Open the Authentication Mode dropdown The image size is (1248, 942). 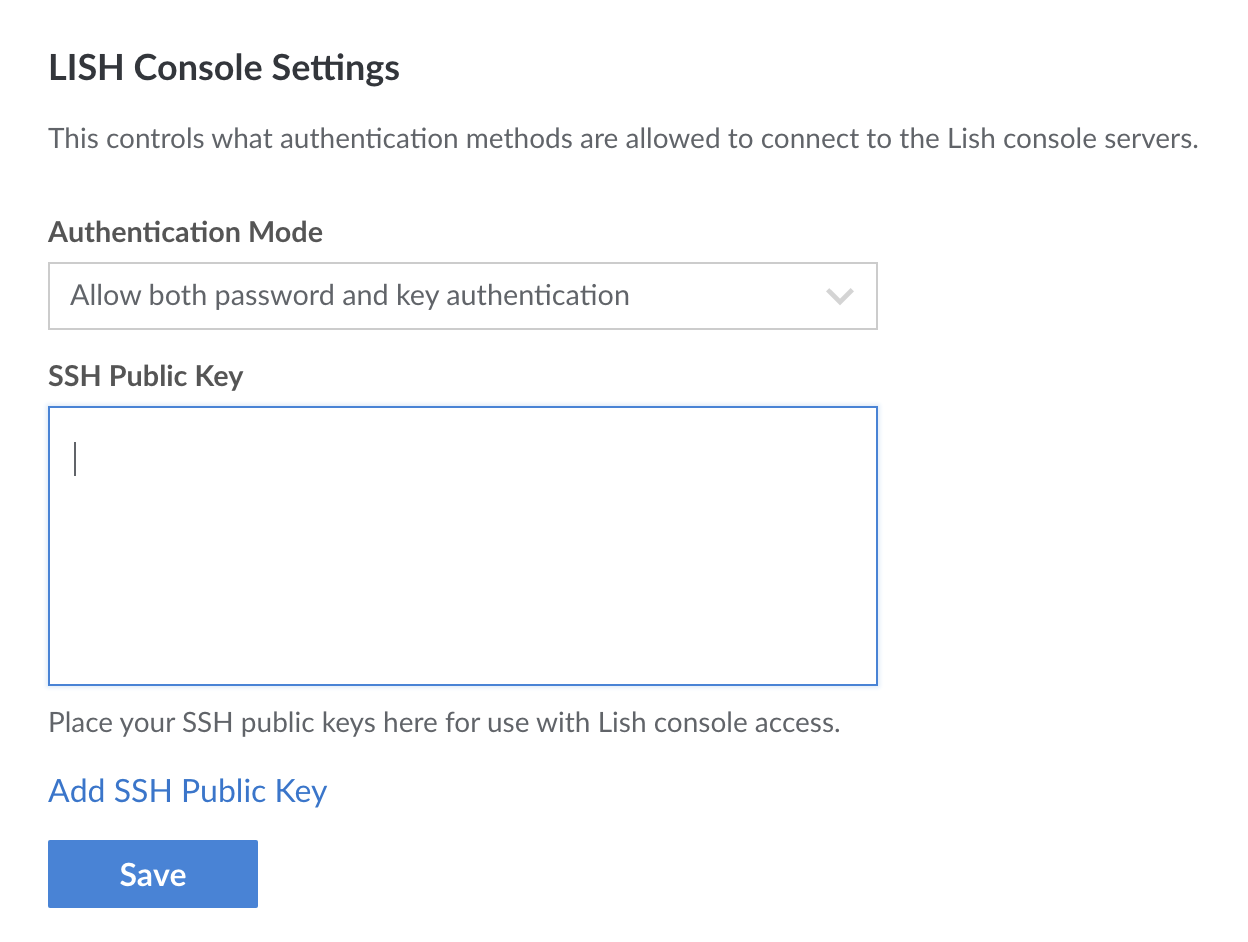click(x=462, y=296)
